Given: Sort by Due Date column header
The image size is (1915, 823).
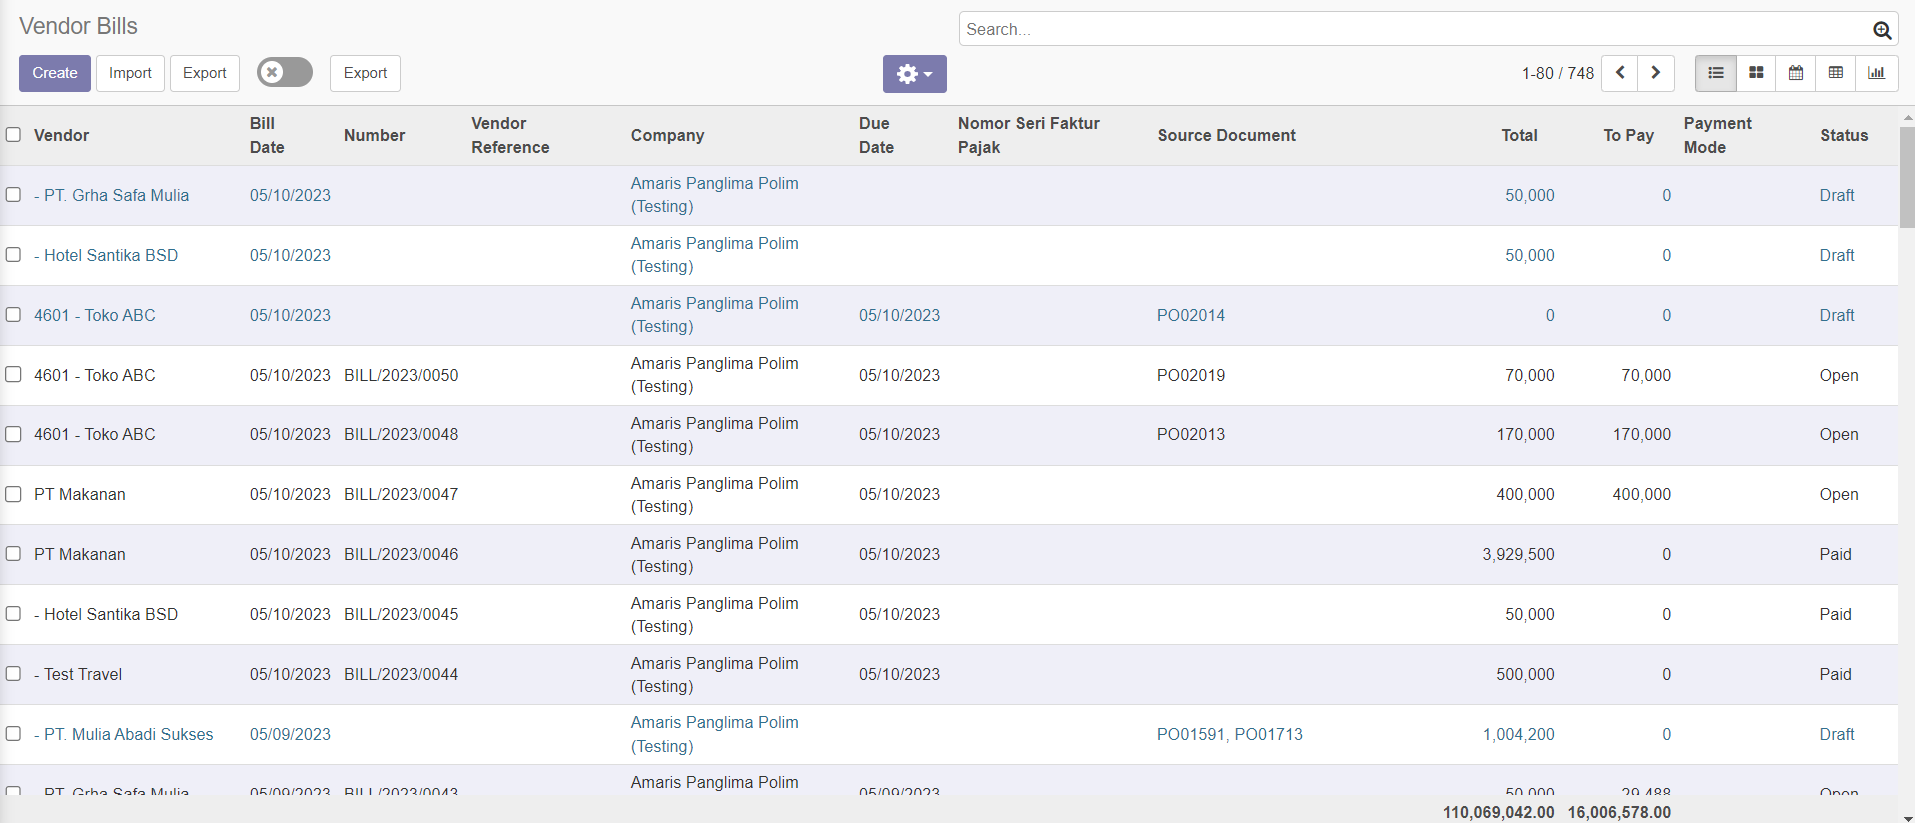Looking at the screenshot, I should (876, 135).
